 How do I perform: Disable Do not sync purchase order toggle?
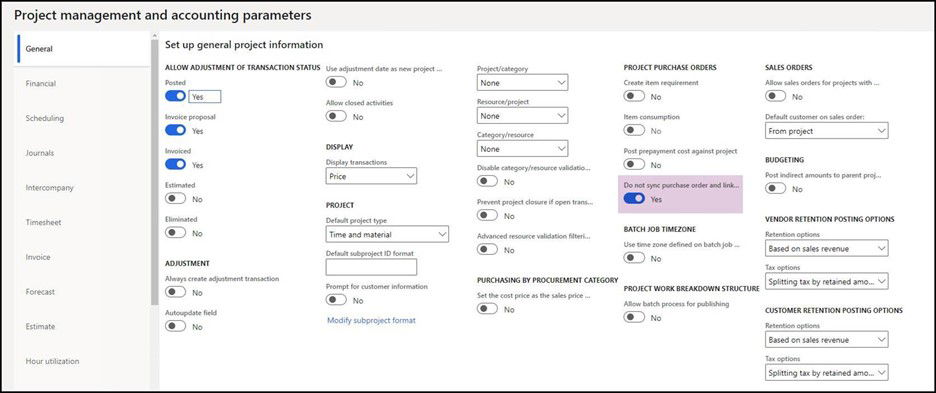tap(634, 199)
